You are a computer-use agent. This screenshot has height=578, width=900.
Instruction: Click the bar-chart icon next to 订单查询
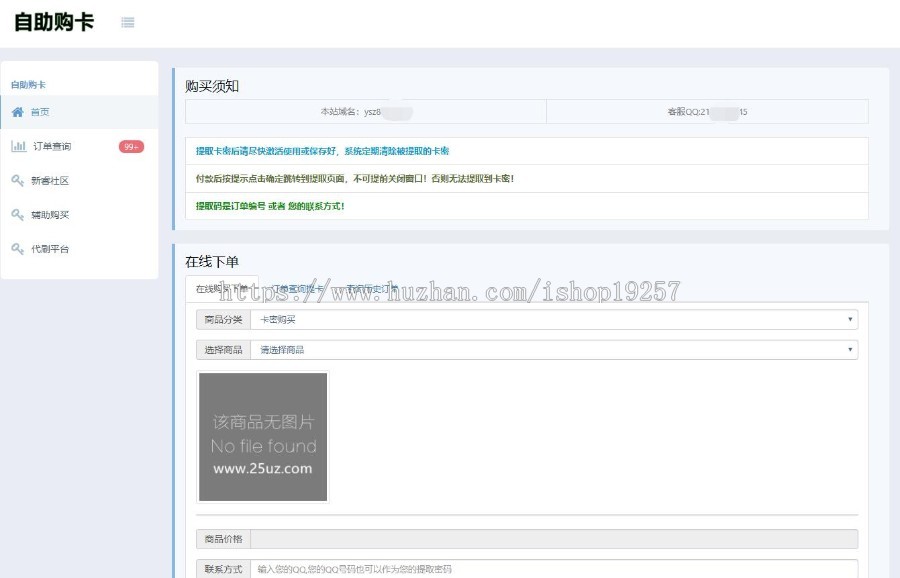pyautogui.click(x=18, y=146)
